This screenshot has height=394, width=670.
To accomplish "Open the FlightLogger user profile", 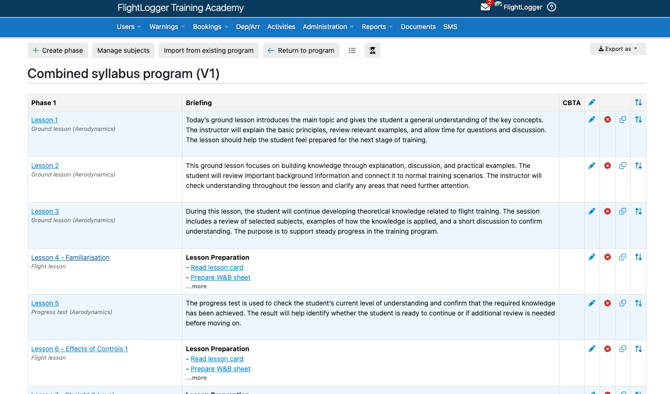I will click(x=518, y=7).
